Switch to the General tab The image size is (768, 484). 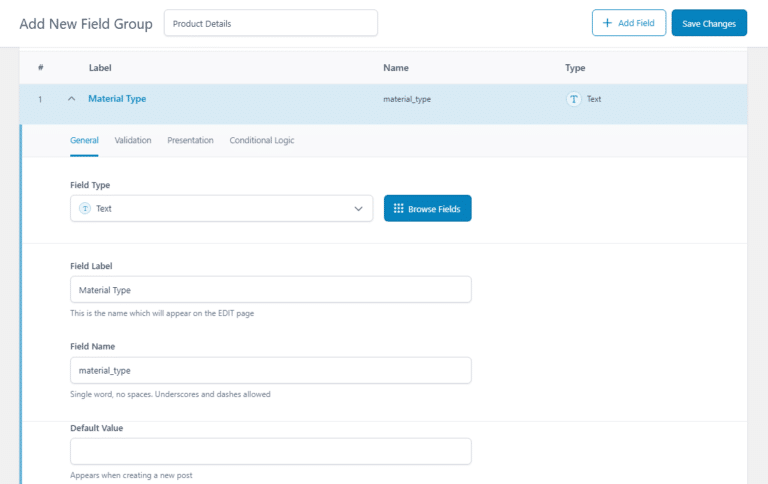[x=84, y=140]
